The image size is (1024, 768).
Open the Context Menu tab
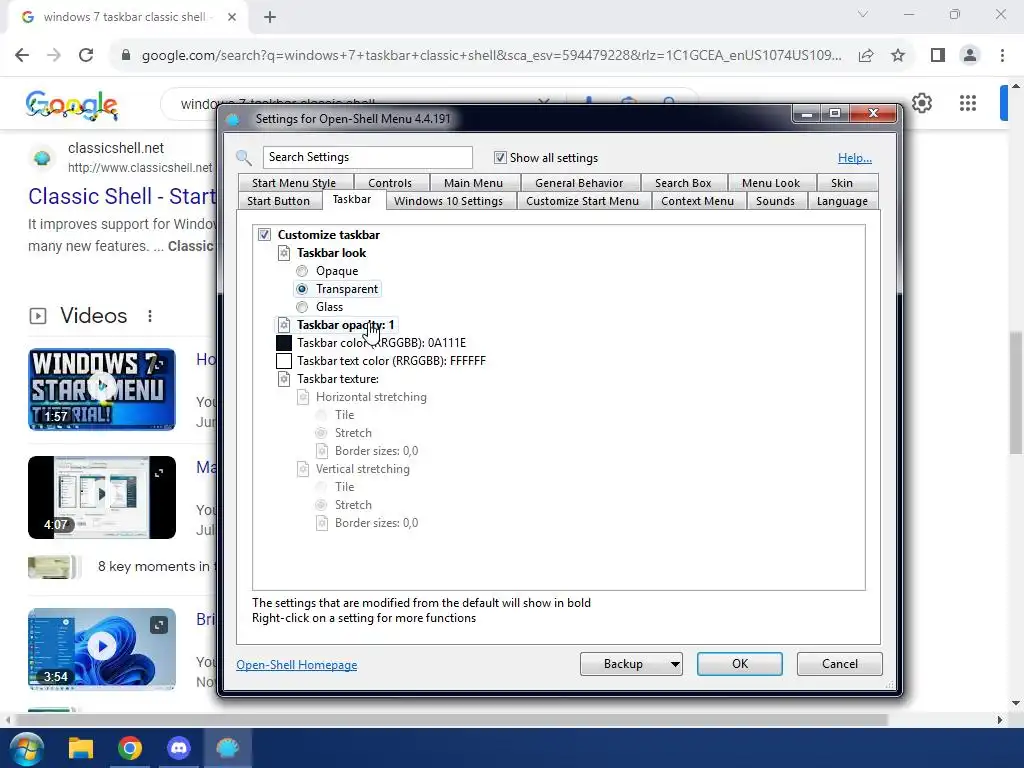coord(697,201)
